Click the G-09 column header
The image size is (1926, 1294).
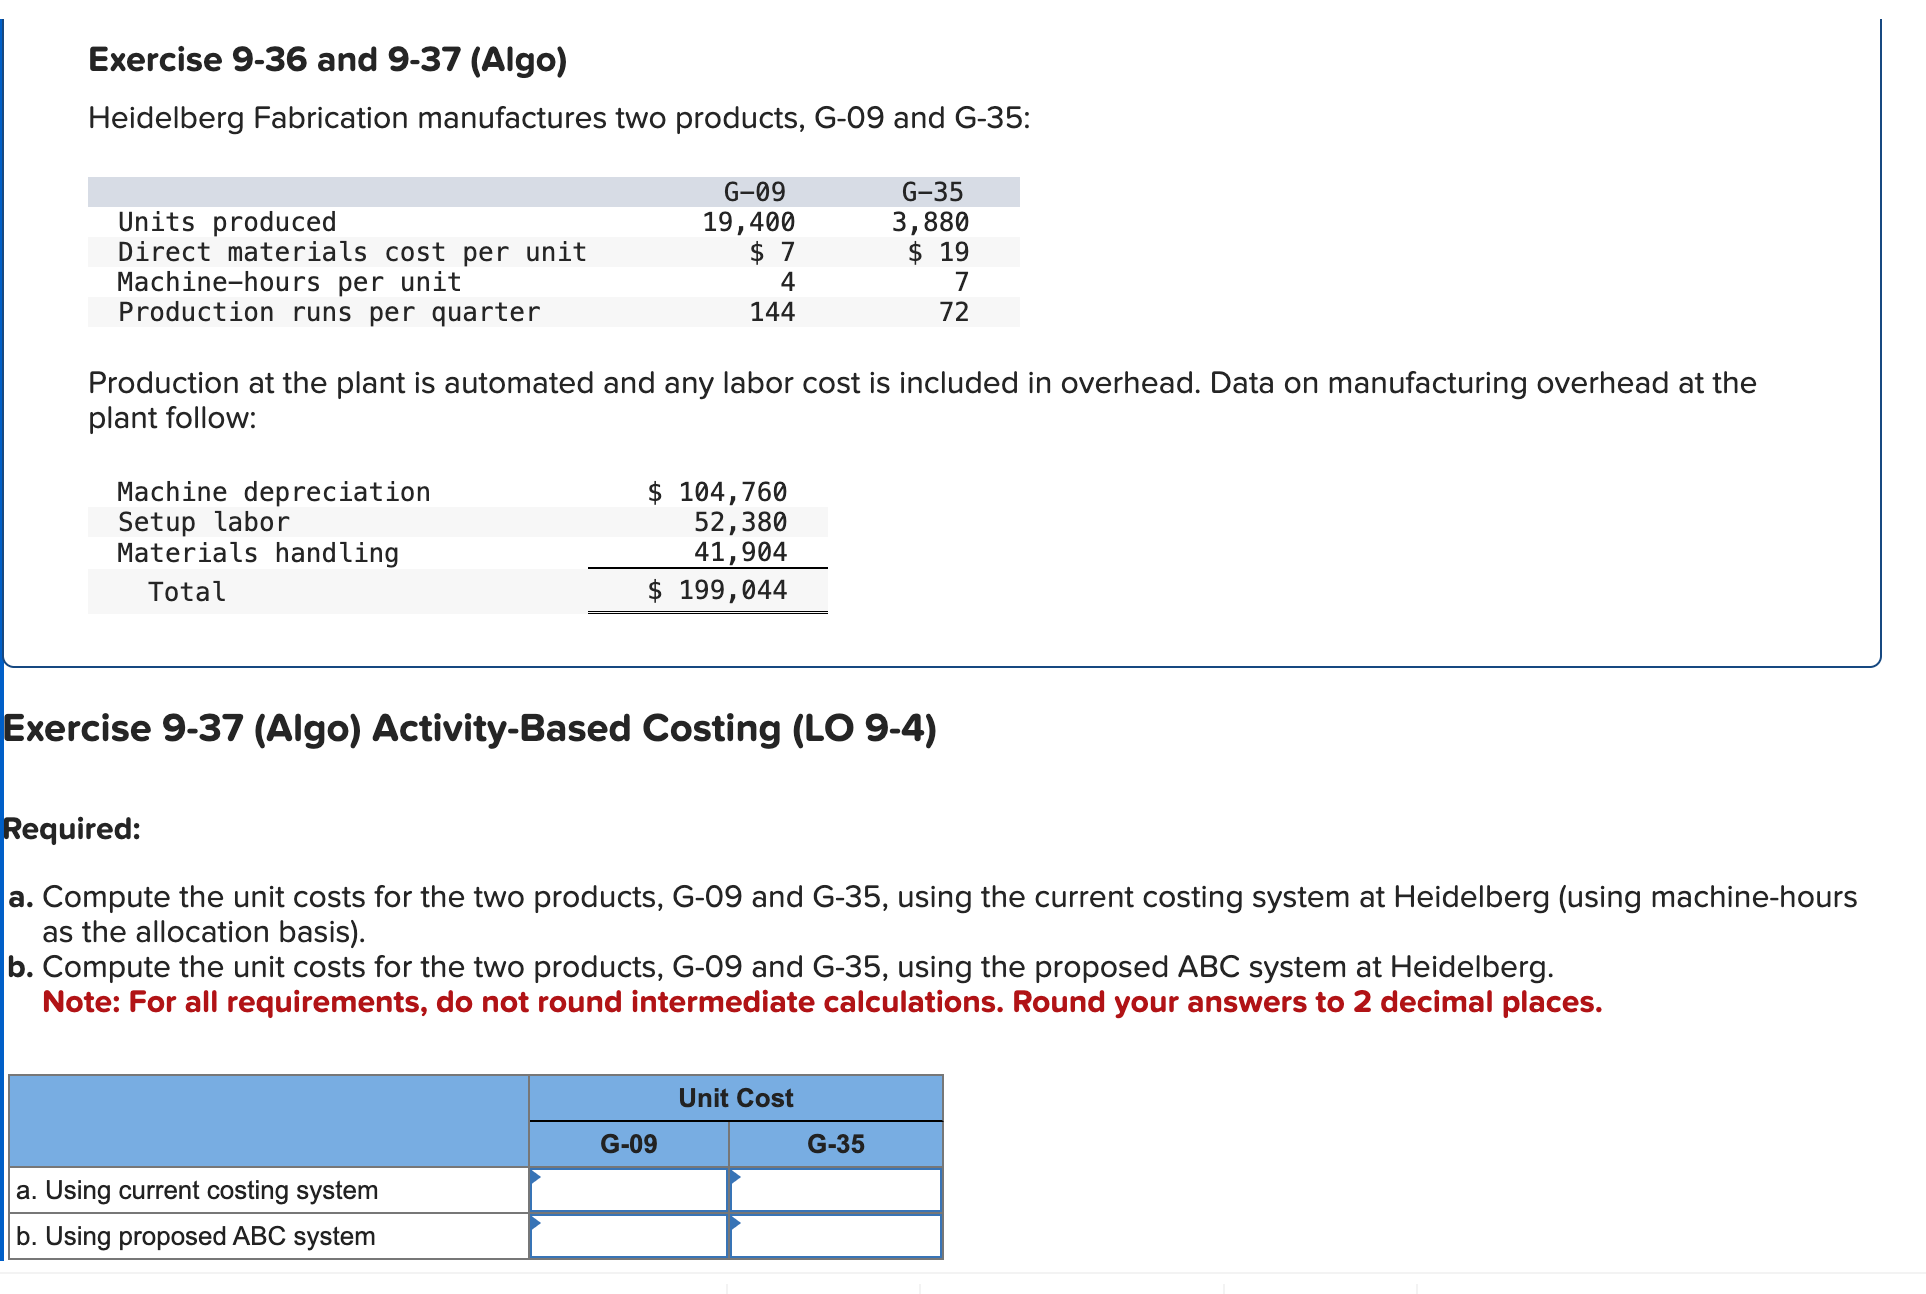(627, 1144)
